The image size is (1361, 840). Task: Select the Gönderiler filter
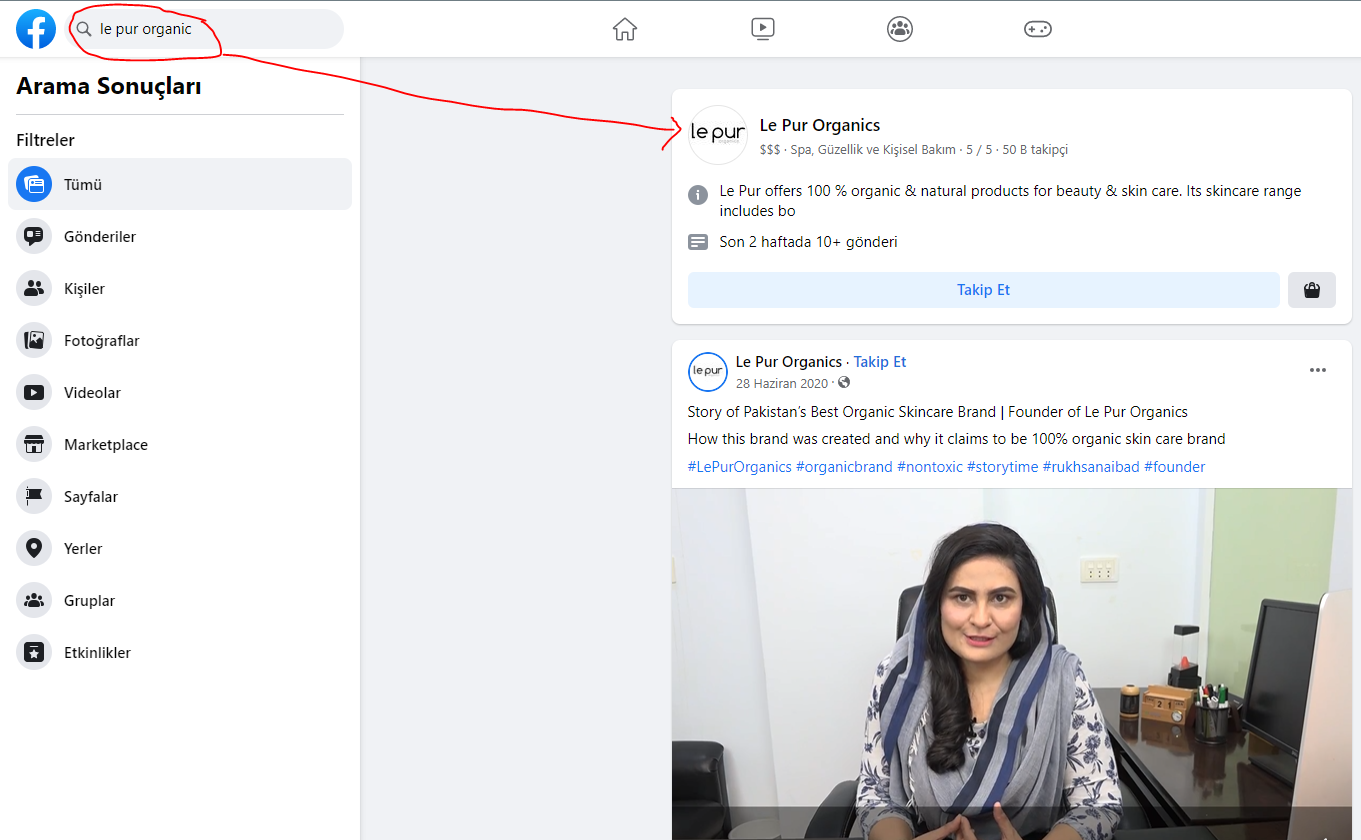click(180, 236)
